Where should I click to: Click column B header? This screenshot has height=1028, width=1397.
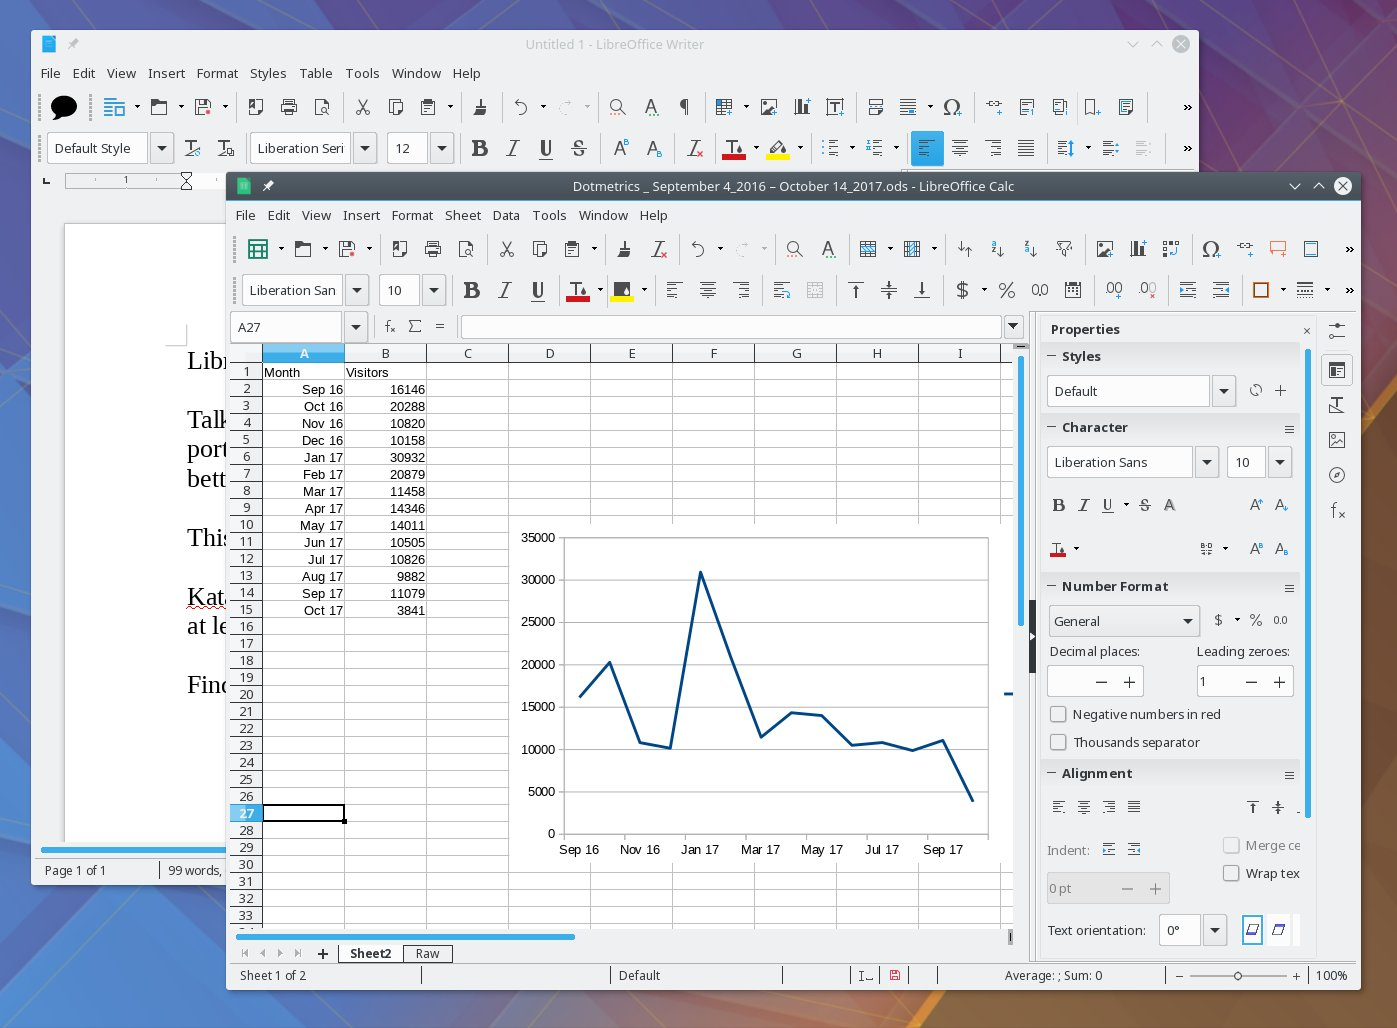(385, 353)
